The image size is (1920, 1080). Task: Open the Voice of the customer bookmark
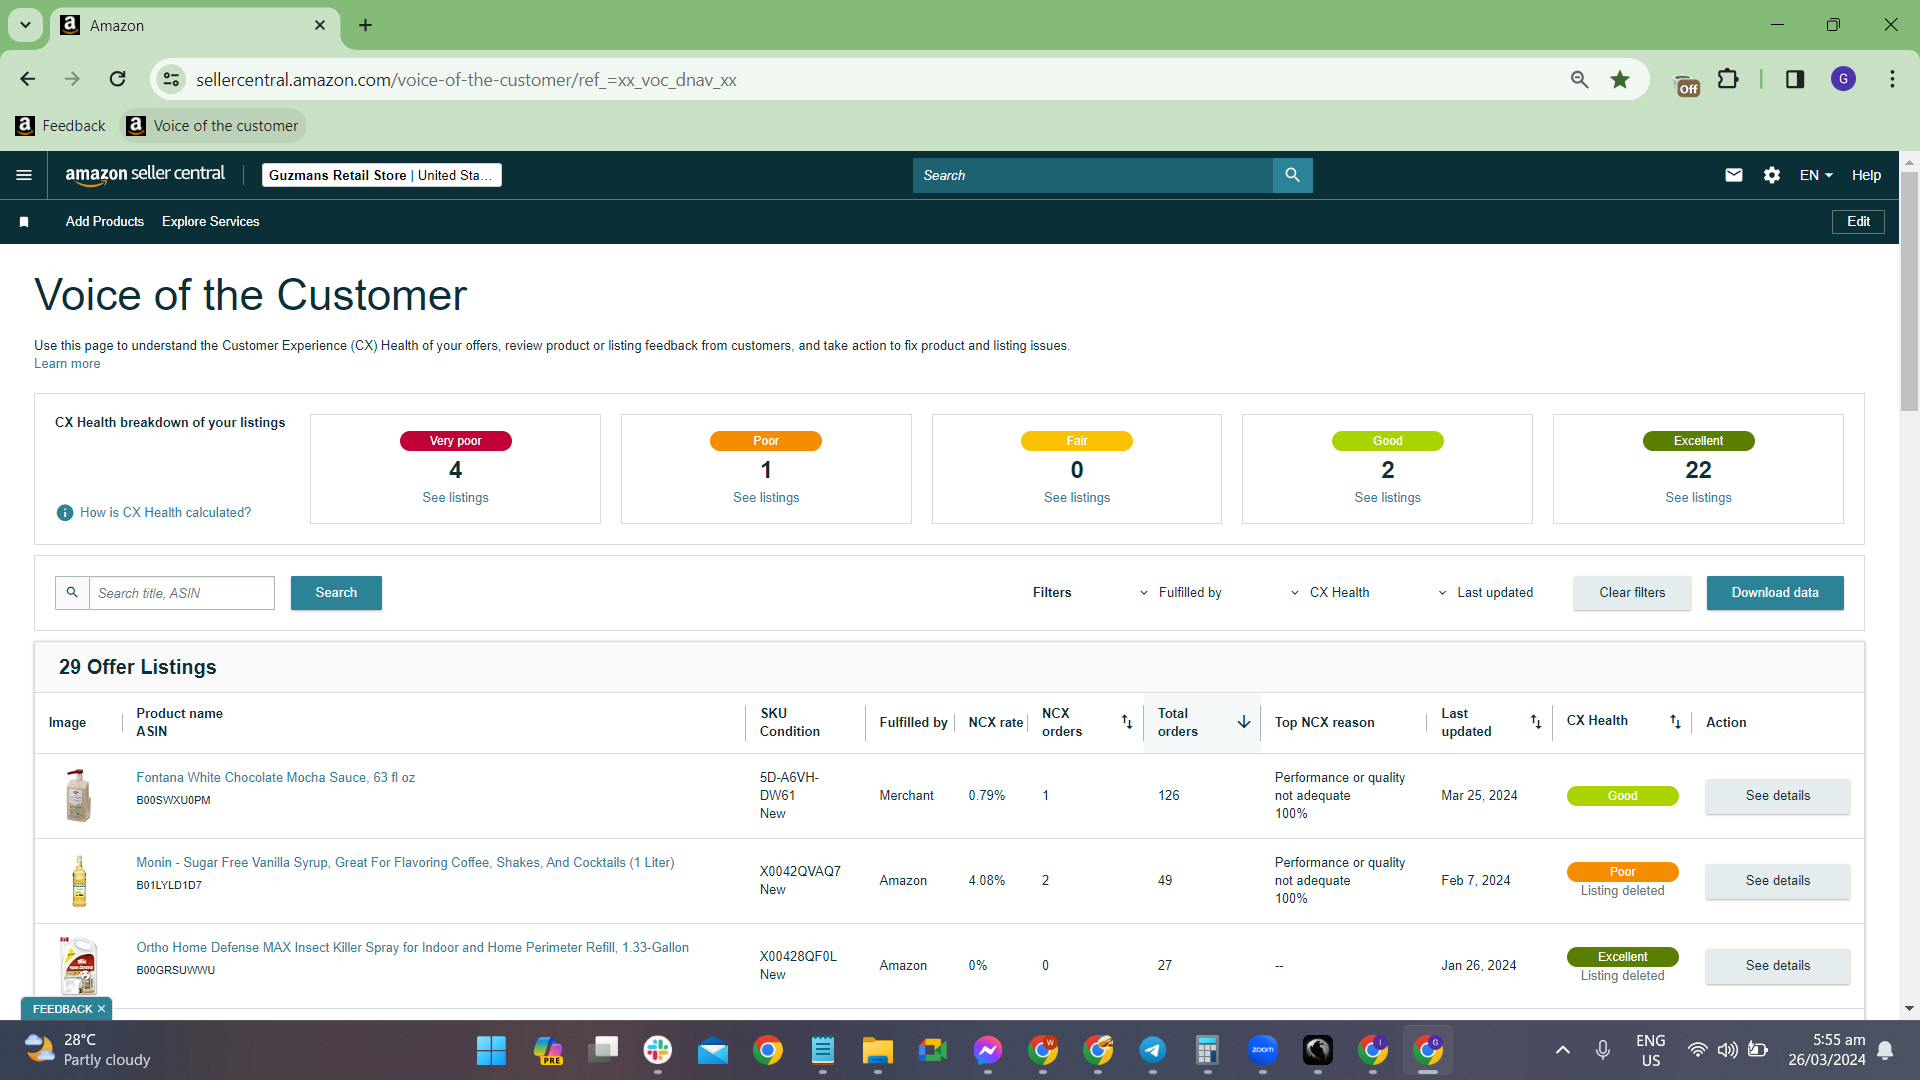point(213,126)
